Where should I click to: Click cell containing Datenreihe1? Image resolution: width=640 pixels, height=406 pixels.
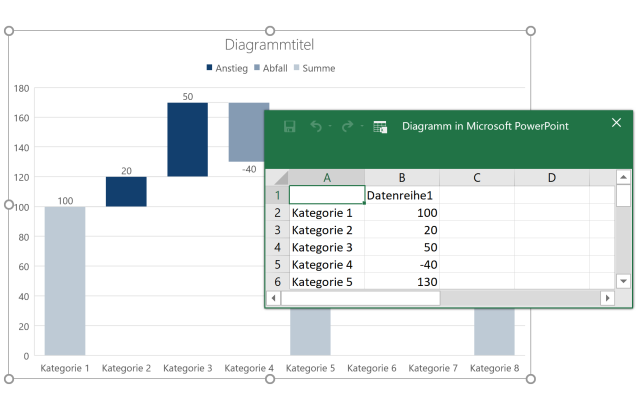click(x=402, y=195)
